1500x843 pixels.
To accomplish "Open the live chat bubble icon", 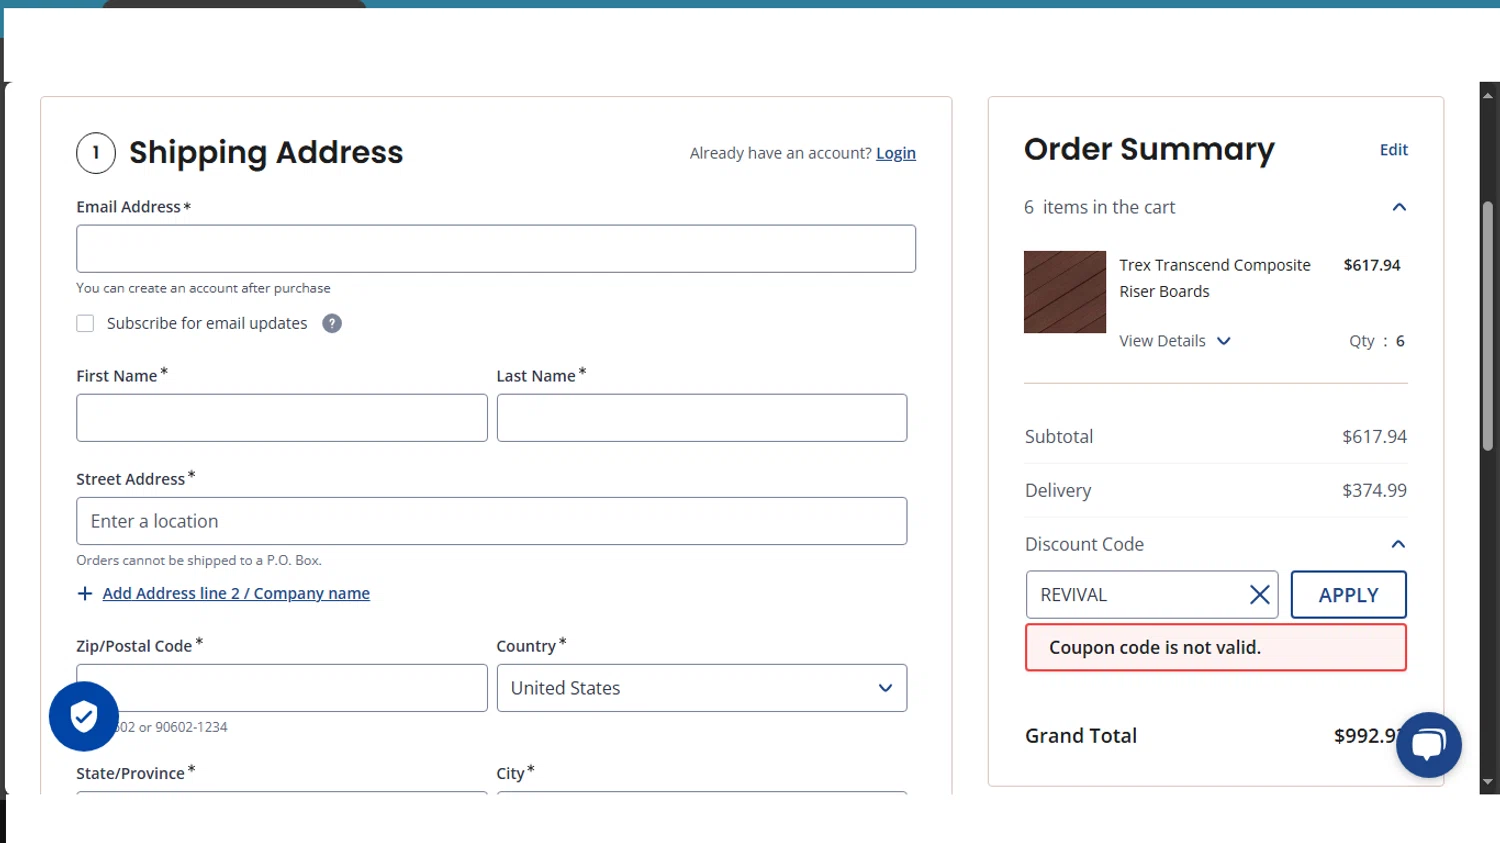I will point(1428,744).
